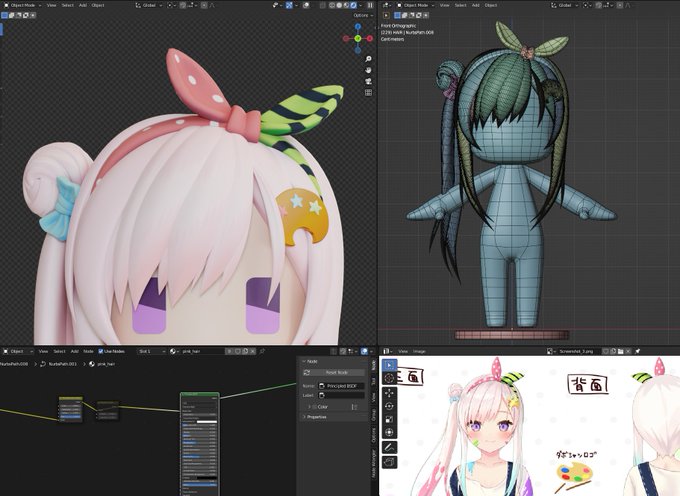Toggle camera view gizmo in rendered viewport
Image resolution: width=680 pixels, height=496 pixels.
[368, 81]
